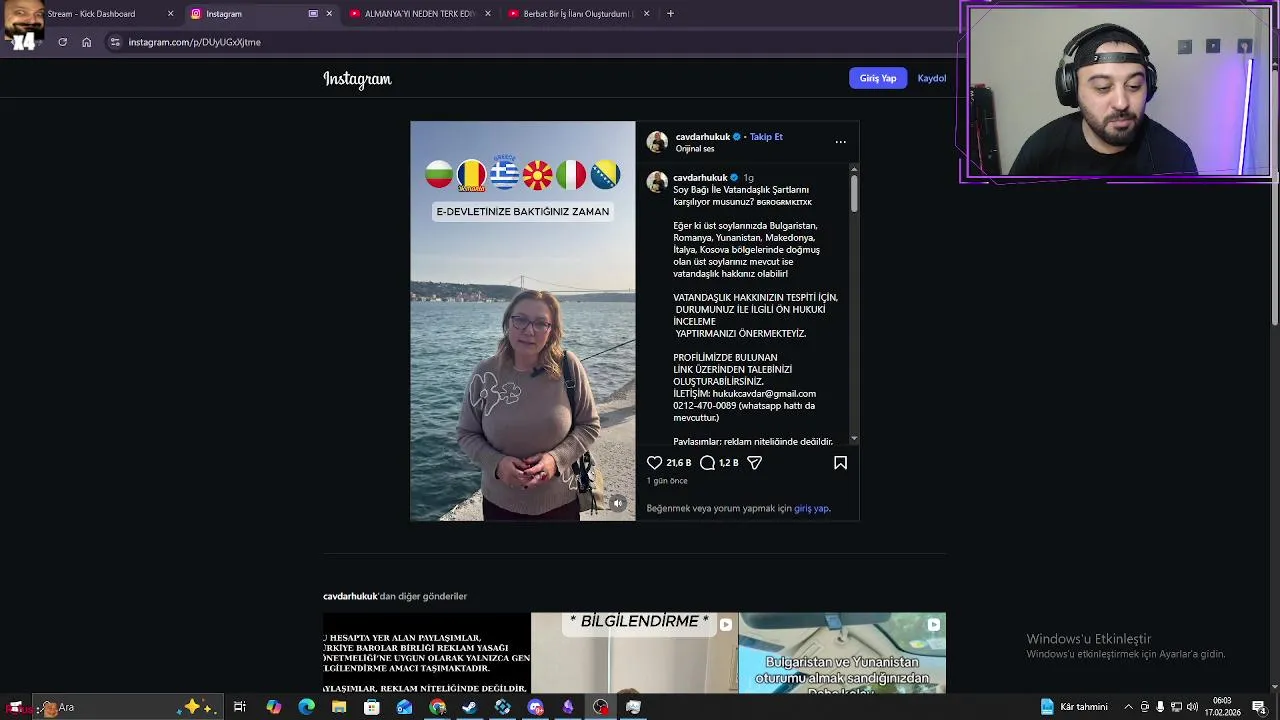This screenshot has width=1280, height=720.
Task: Close the ALMANYA'YI NEDEN TERK tab
Action: click(x=488, y=14)
